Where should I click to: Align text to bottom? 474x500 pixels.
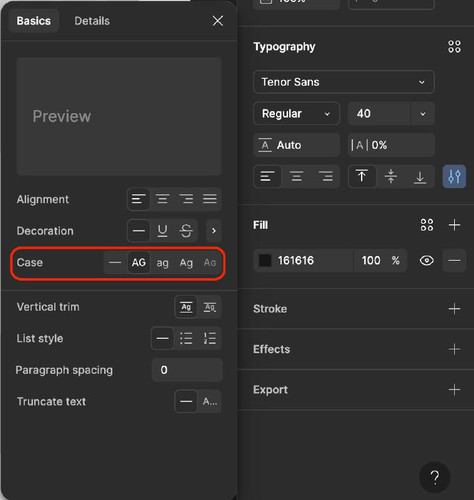[x=420, y=176]
